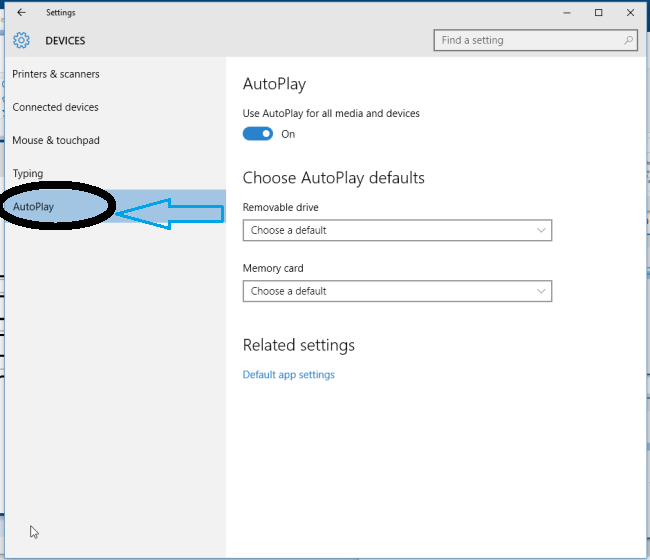Open the Removable drive default dropdown

click(397, 230)
